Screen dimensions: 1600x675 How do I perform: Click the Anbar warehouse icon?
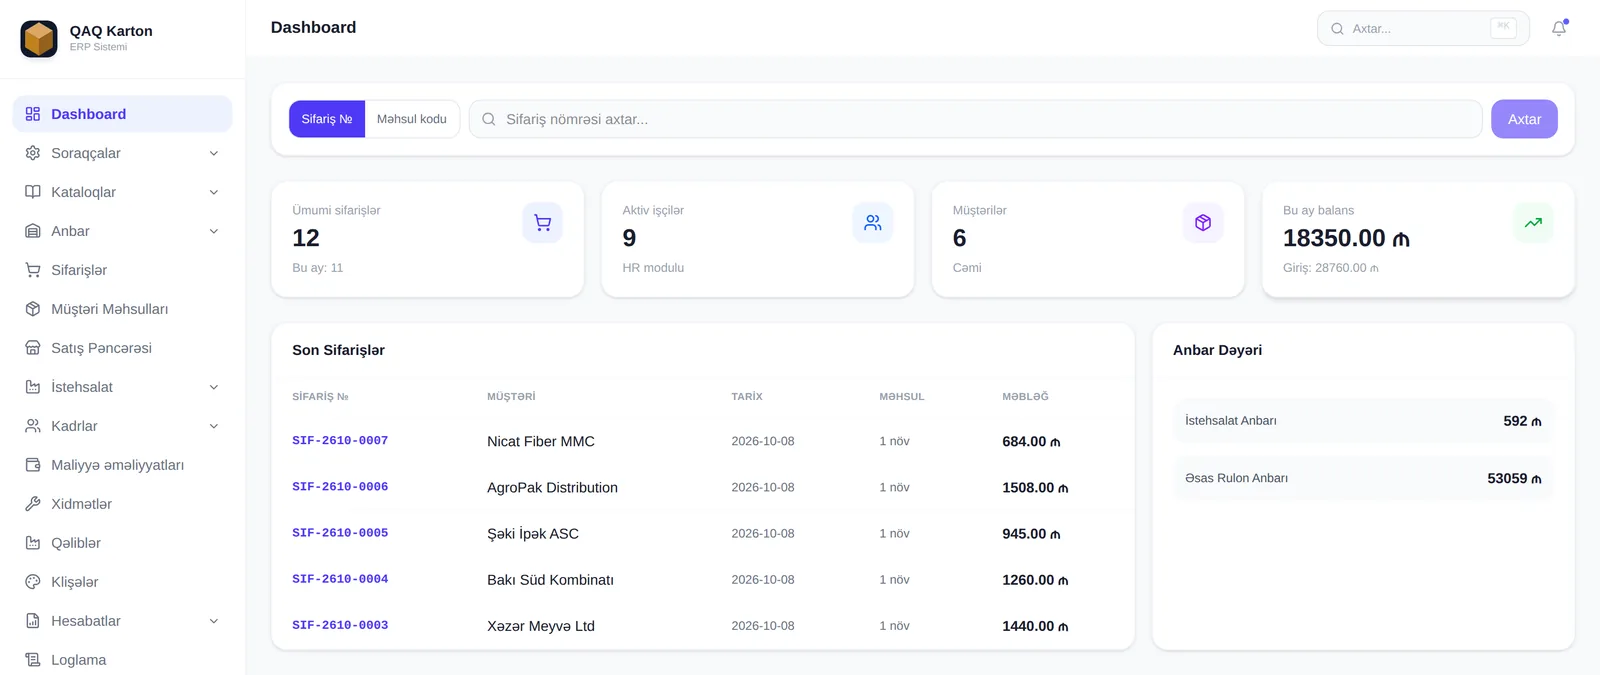click(x=33, y=231)
